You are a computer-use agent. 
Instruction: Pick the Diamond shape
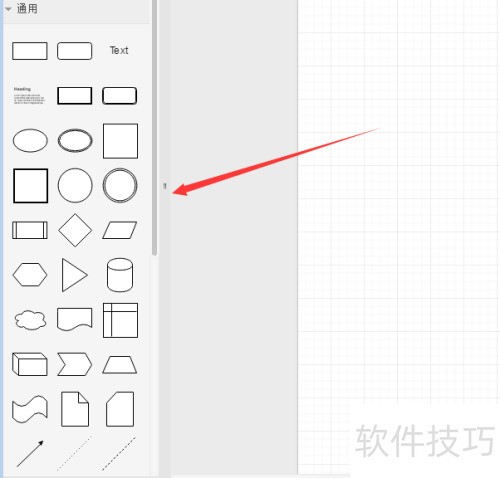pyautogui.click(x=75, y=230)
